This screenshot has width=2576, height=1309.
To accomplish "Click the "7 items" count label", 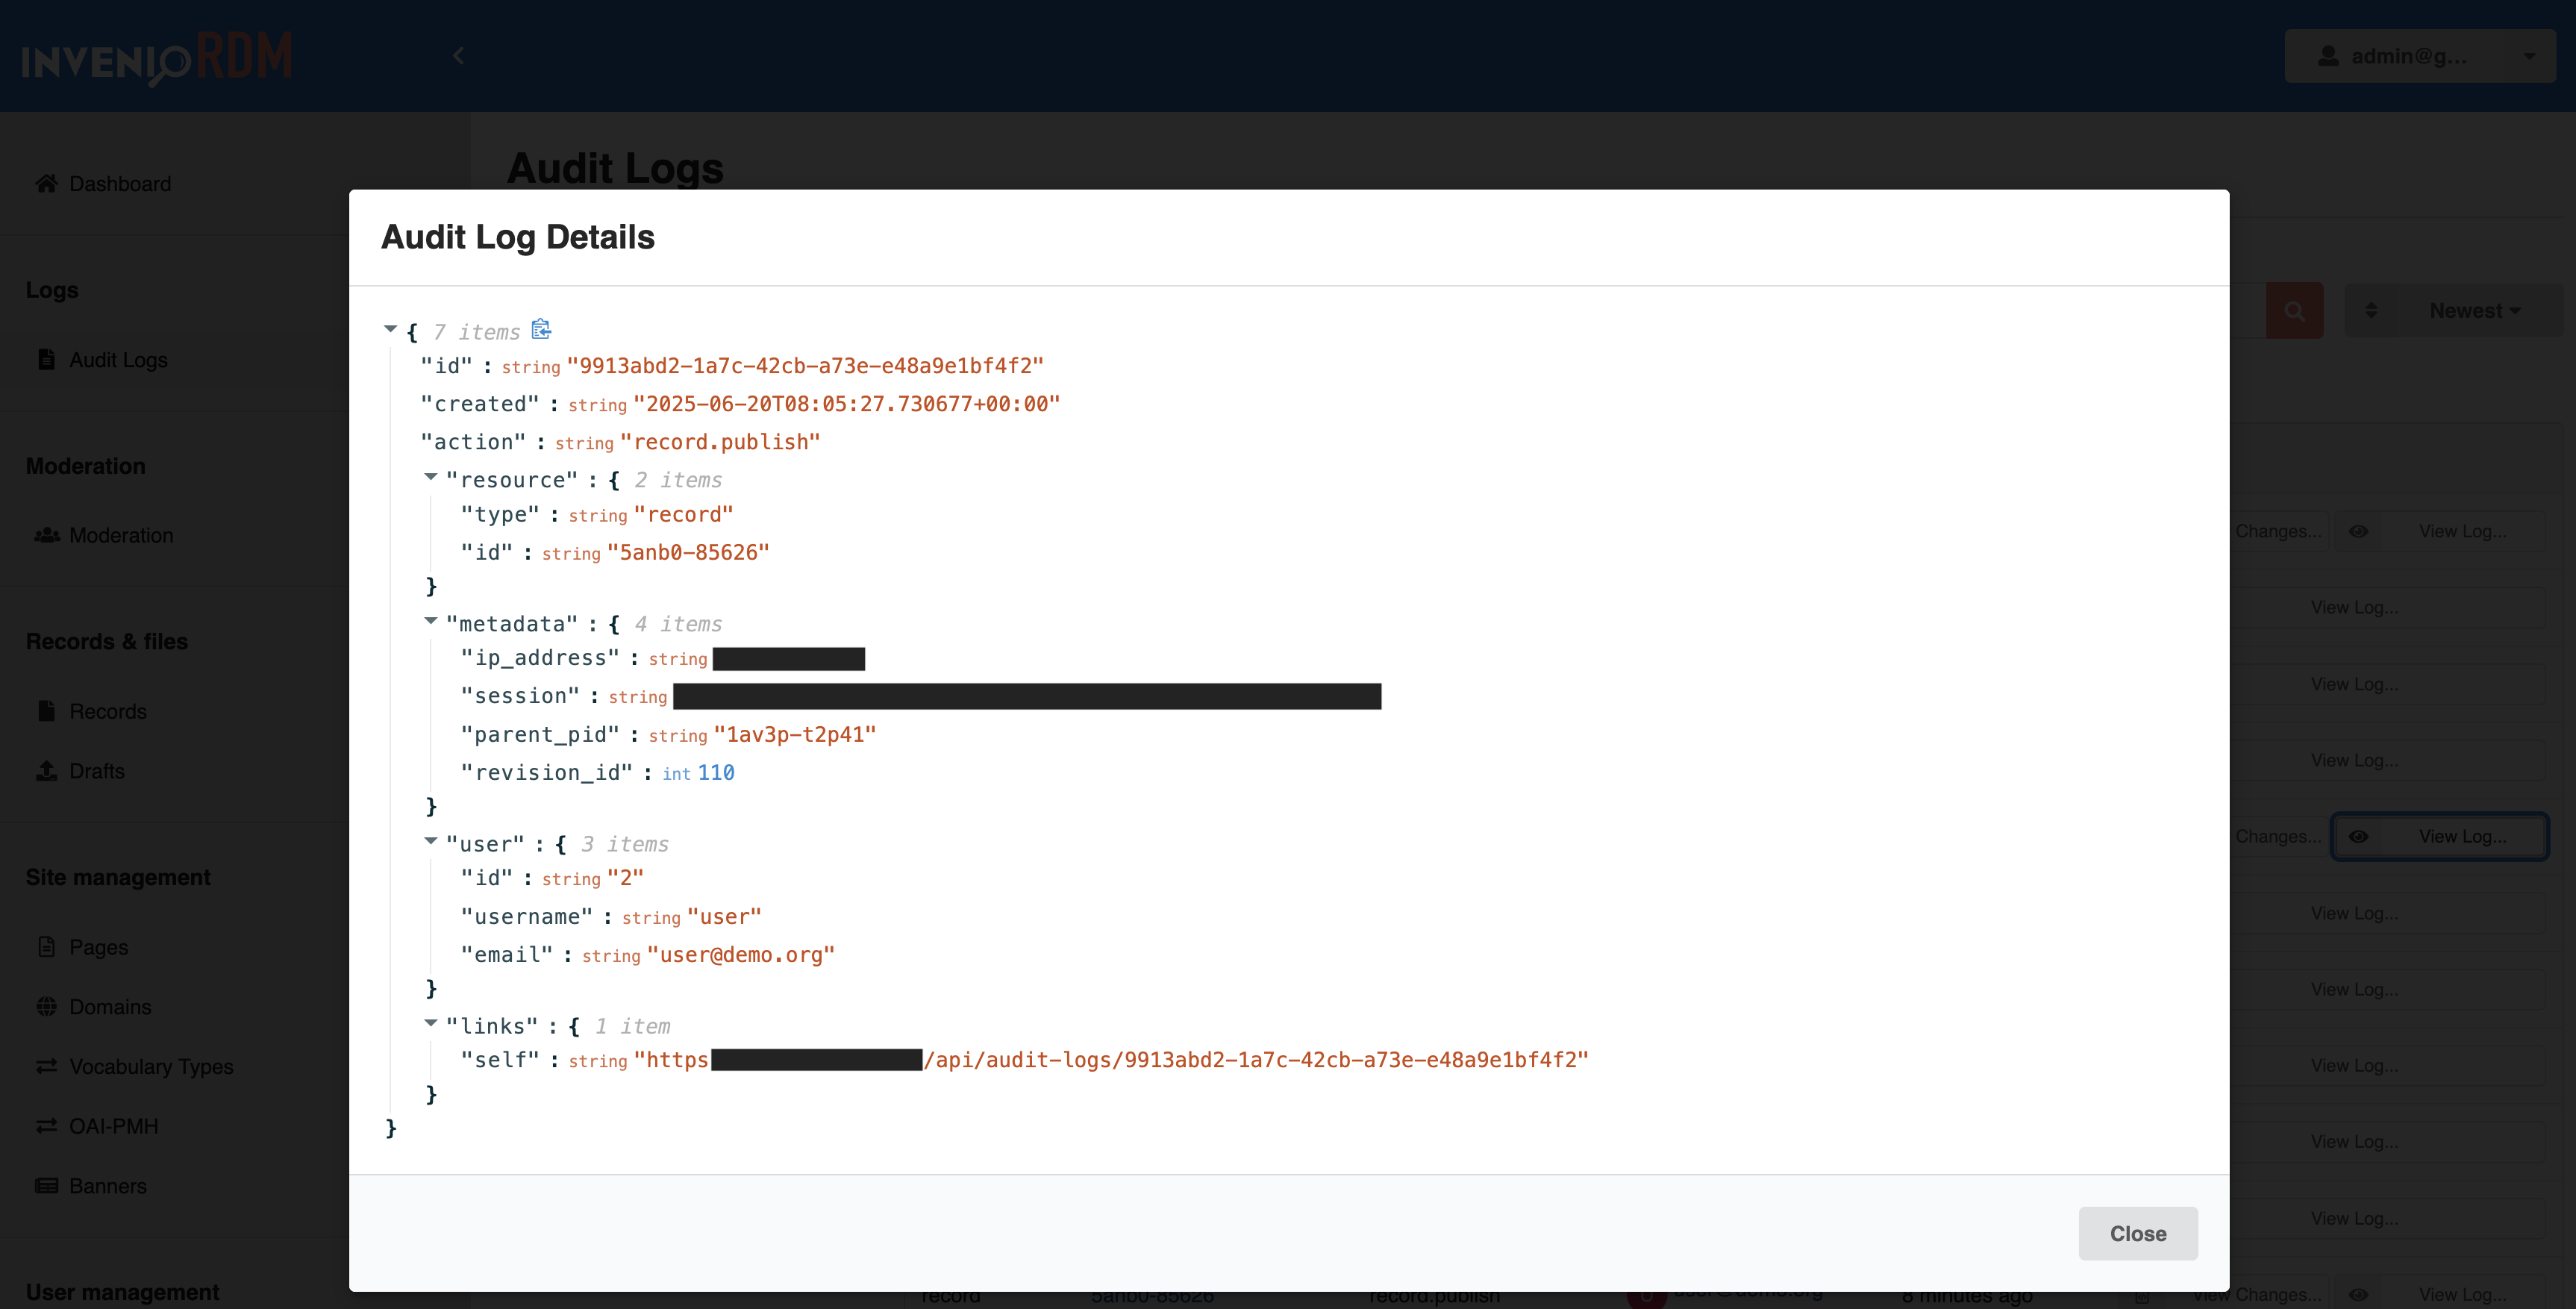I will (476, 332).
